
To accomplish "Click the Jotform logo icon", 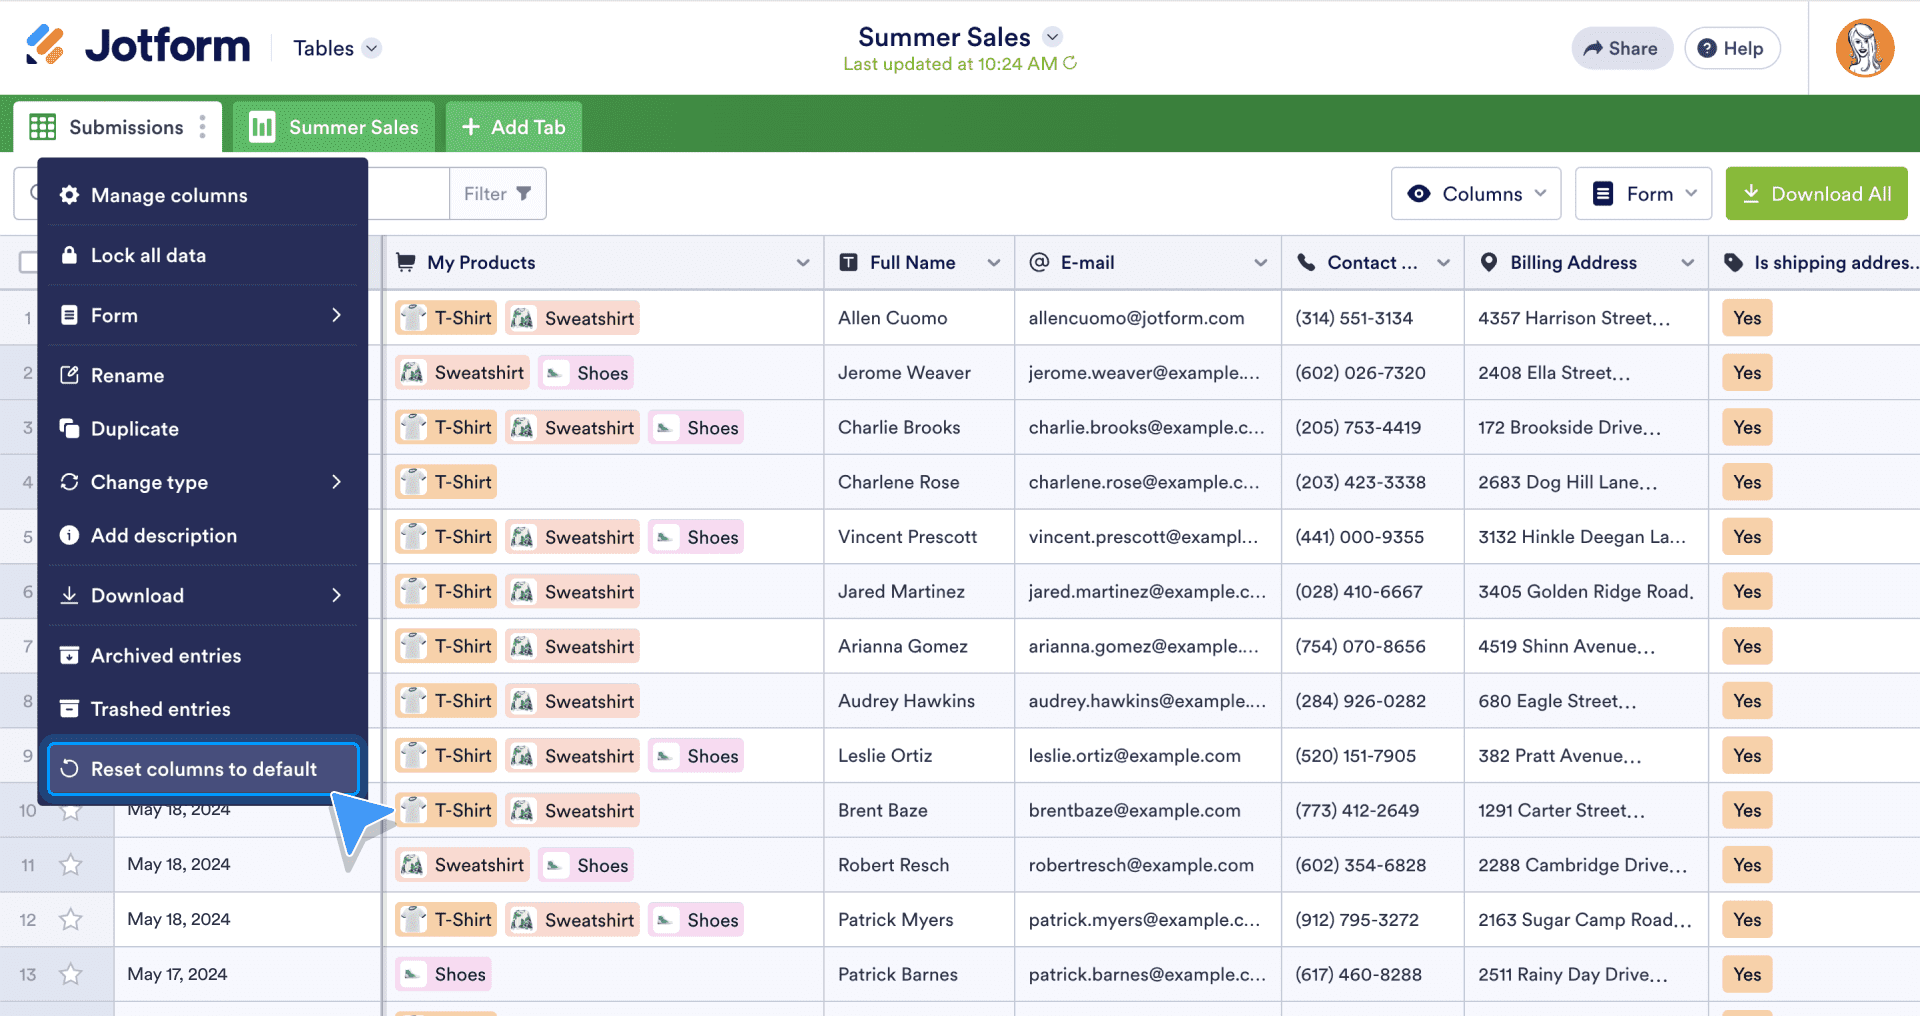I will tap(45, 45).
